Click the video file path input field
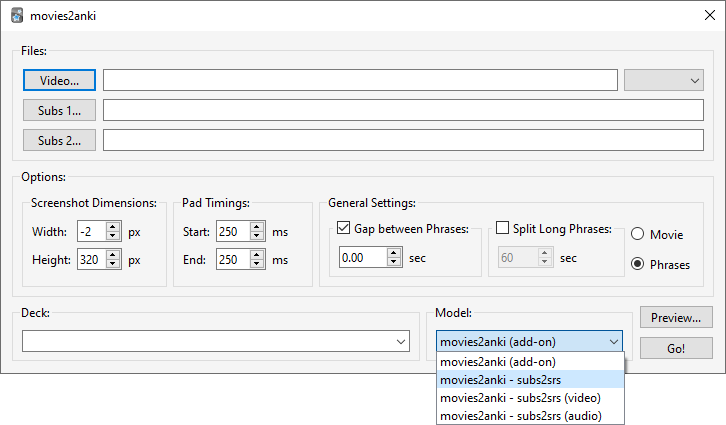Image resolution: width=726 pixels, height=425 pixels. click(360, 80)
